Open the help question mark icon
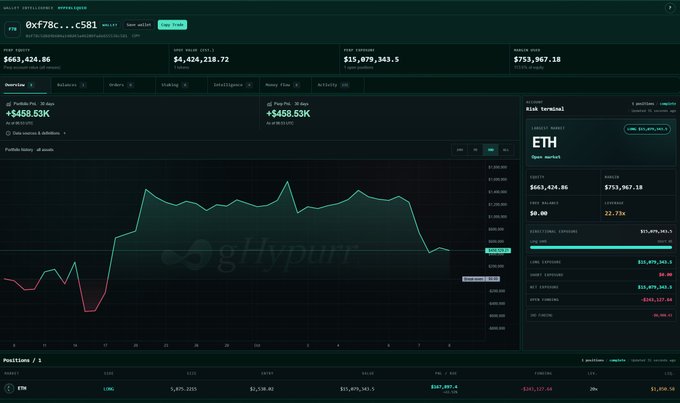 pyautogui.click(x=669, y=7)
